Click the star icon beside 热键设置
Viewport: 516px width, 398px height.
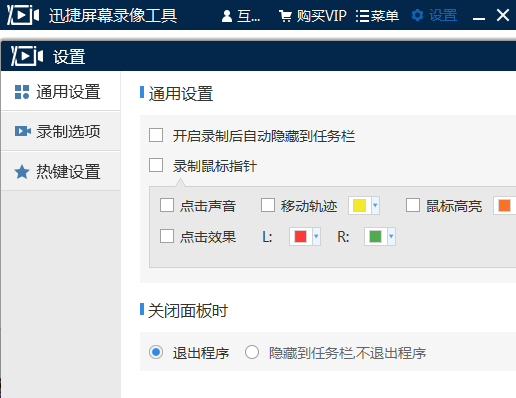click(x=22, y=172)
